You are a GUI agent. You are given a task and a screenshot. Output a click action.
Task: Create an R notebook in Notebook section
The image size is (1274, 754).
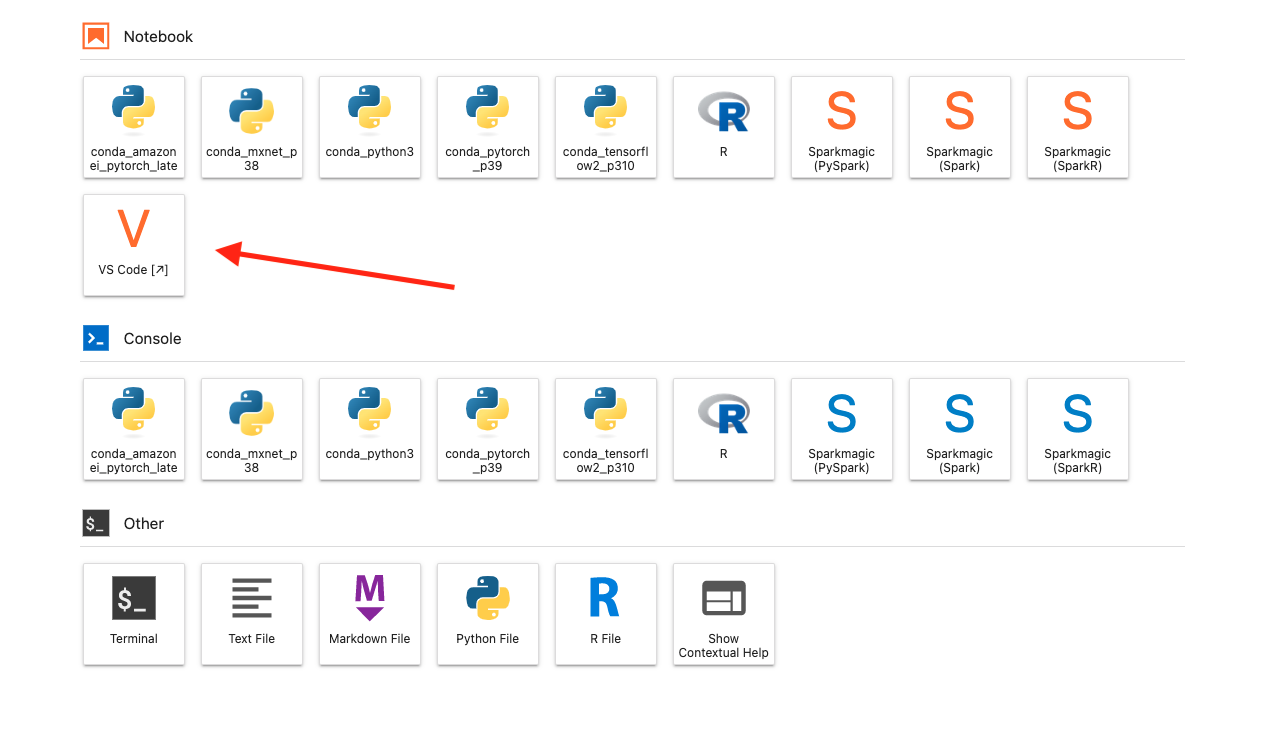click(x=724, y=127)
